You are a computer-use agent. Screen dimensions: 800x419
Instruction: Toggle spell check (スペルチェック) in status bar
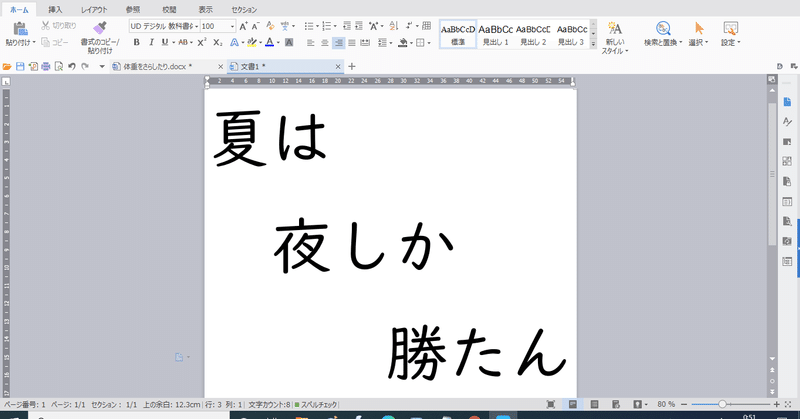pos(316,405)
